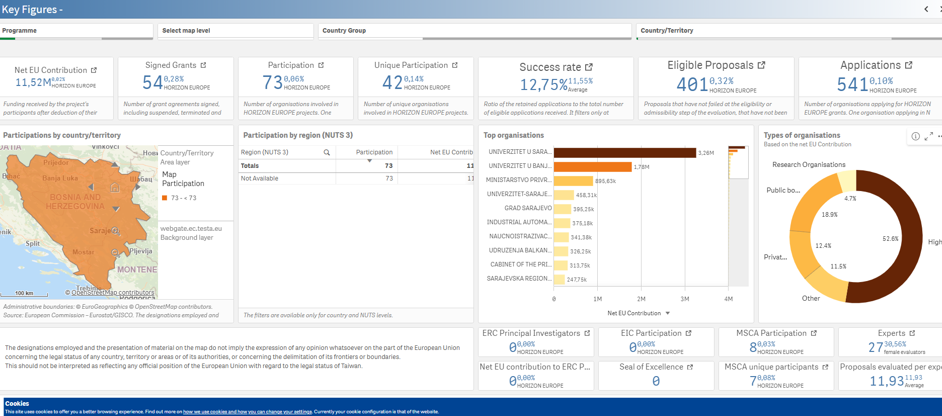Open the Success rate detail link icon
Screen dimensions: 942x416
589,67
